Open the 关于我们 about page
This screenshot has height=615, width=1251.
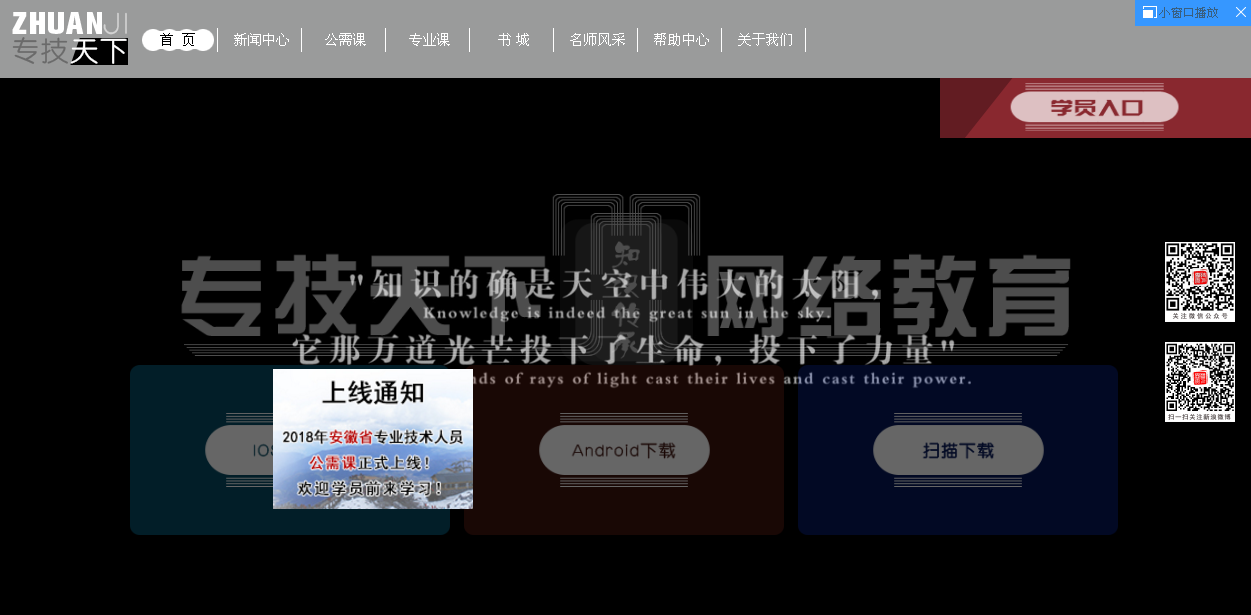click(x=765, y=40)
